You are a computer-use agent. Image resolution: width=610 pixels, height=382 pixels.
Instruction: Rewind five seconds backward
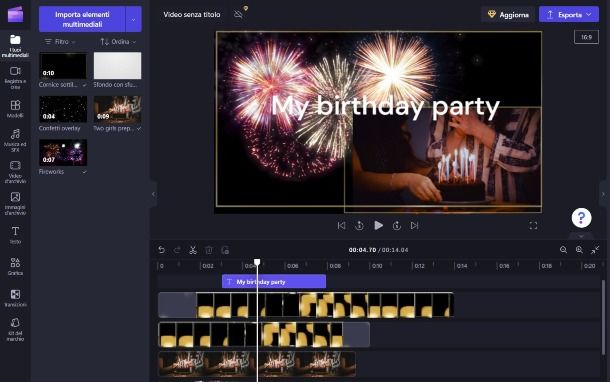(x=359, y=226)
